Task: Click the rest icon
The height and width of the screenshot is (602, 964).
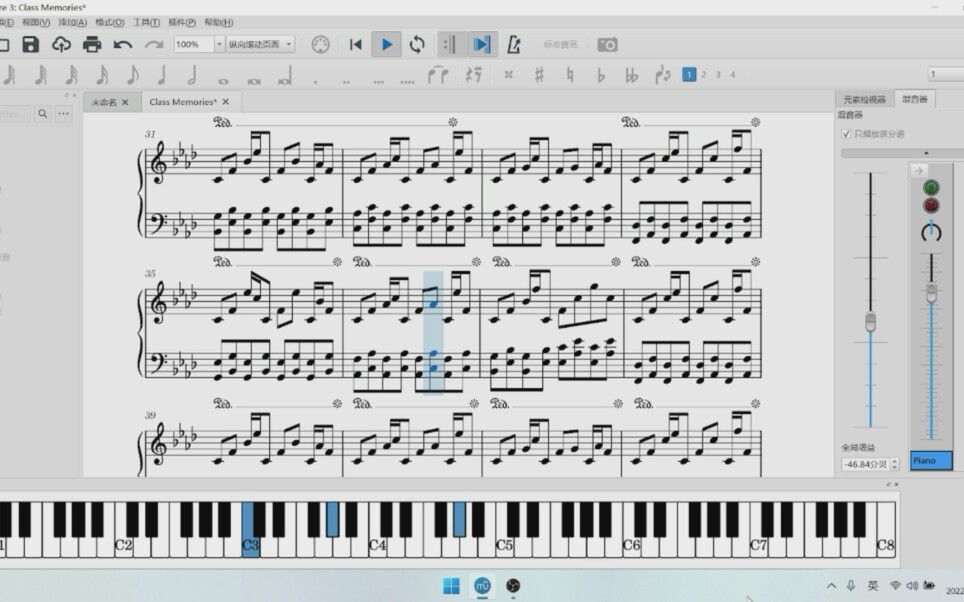Action: click(473, 75)
